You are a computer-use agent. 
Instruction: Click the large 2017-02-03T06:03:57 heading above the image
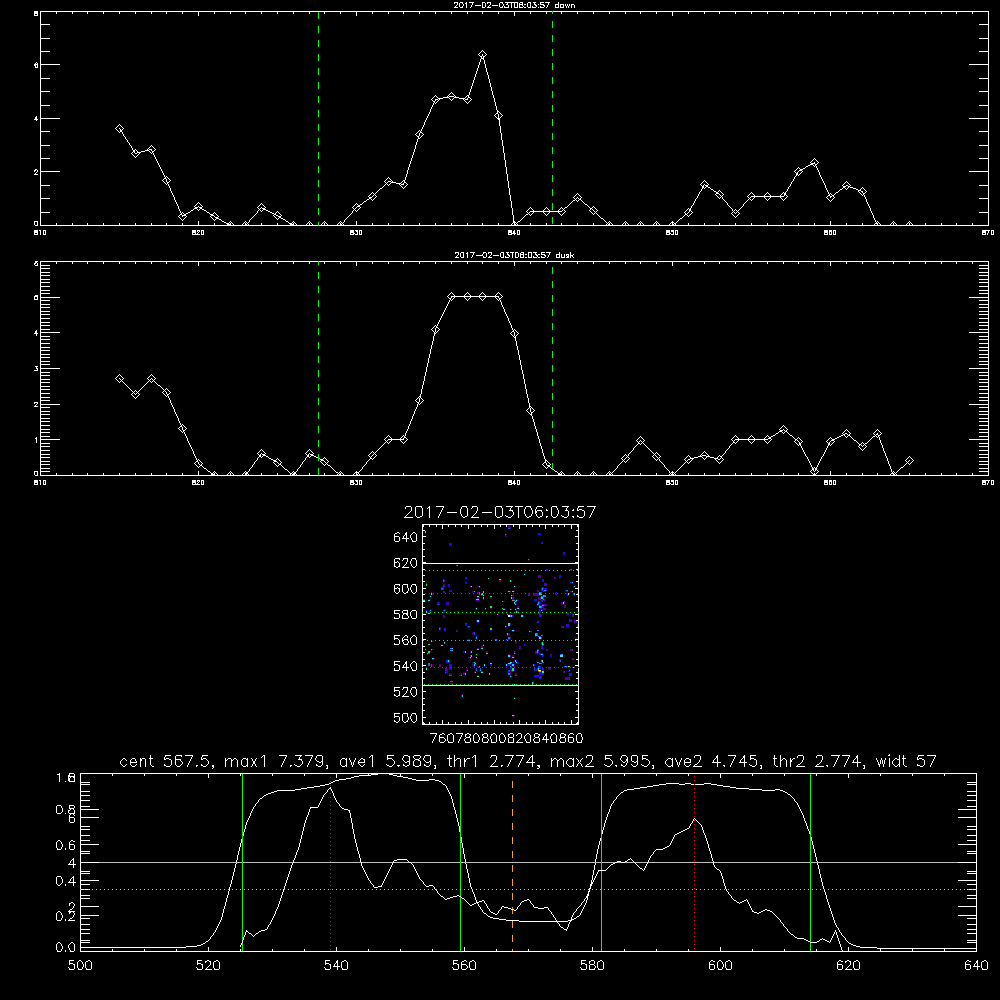pos(500,512)
